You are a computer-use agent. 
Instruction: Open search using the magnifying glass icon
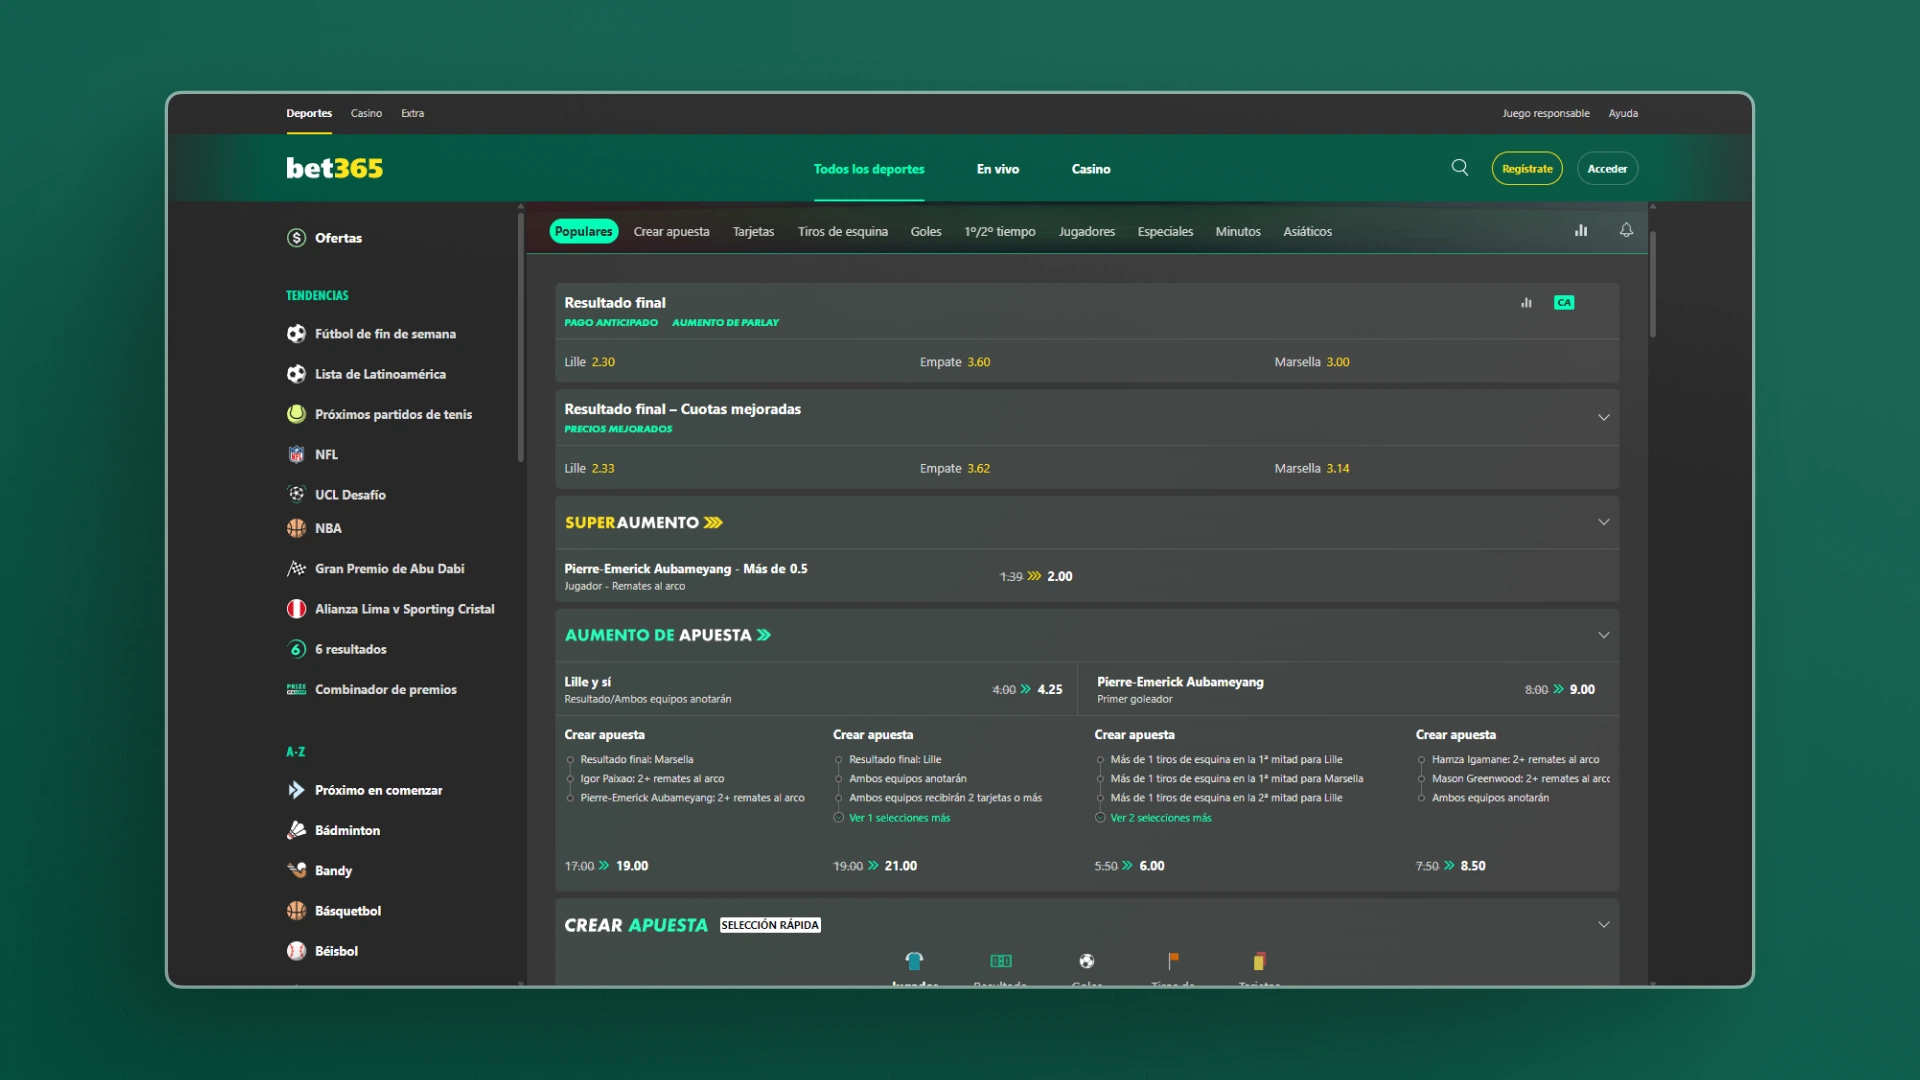1459,168
